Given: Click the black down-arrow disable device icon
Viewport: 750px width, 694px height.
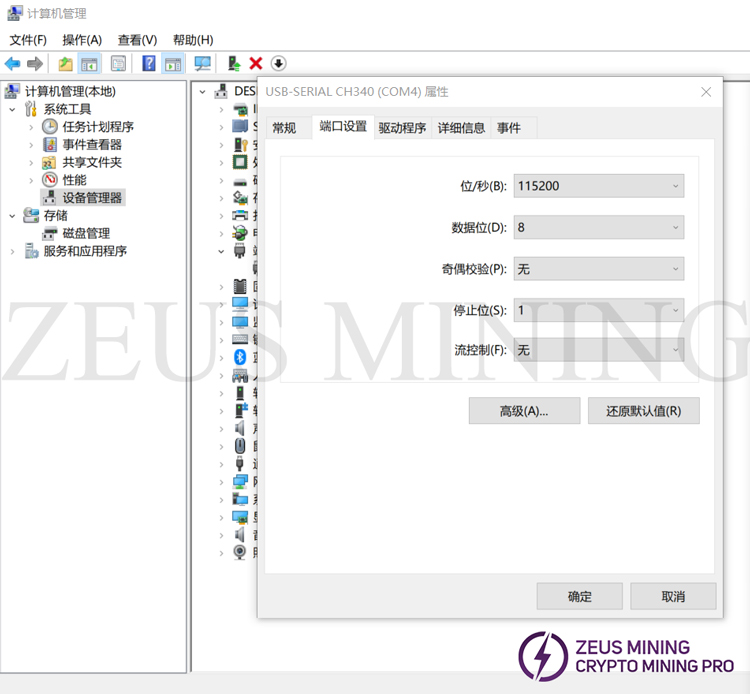Looking at the screenshot, I should pyautogui.click(x=279, y=64).
